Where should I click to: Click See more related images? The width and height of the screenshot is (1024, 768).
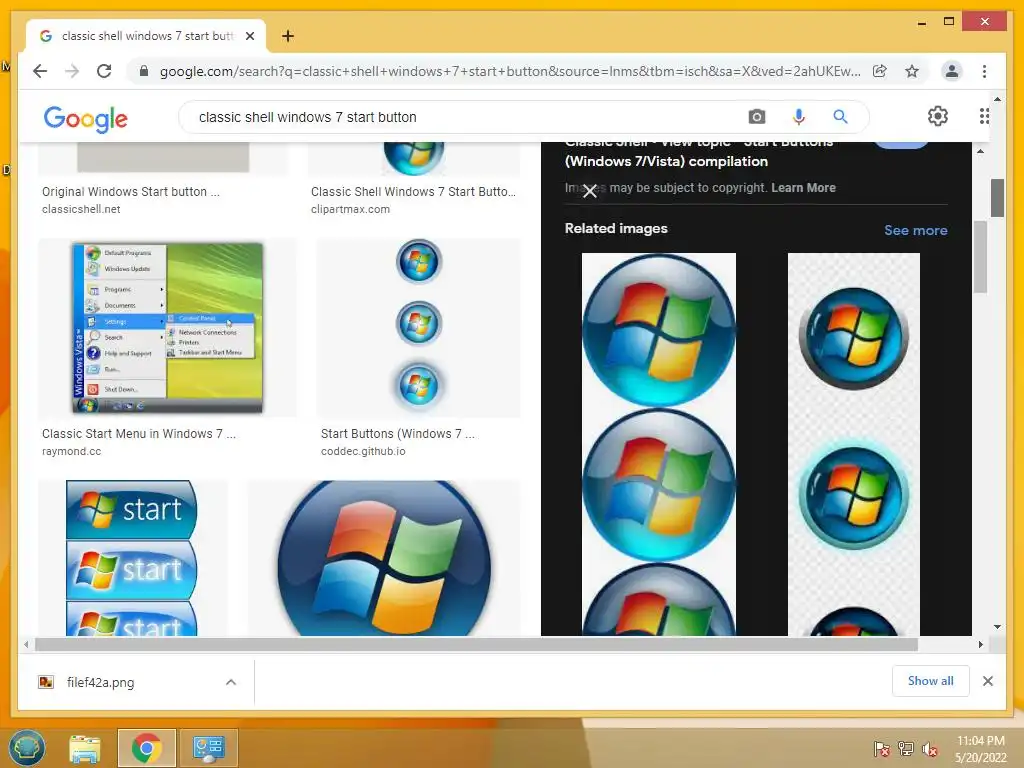pos(916,230)
